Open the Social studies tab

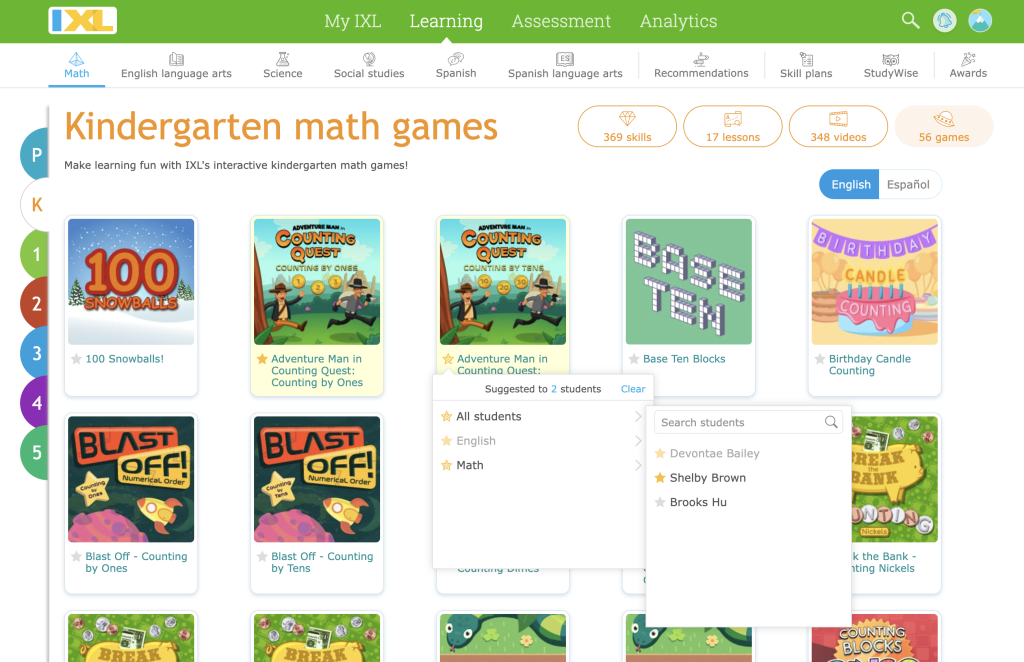369,65
